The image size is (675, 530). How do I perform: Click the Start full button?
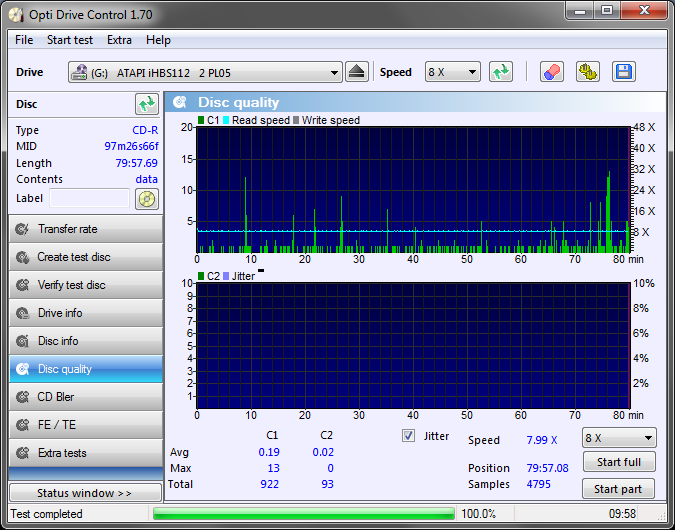coord(619,462)
